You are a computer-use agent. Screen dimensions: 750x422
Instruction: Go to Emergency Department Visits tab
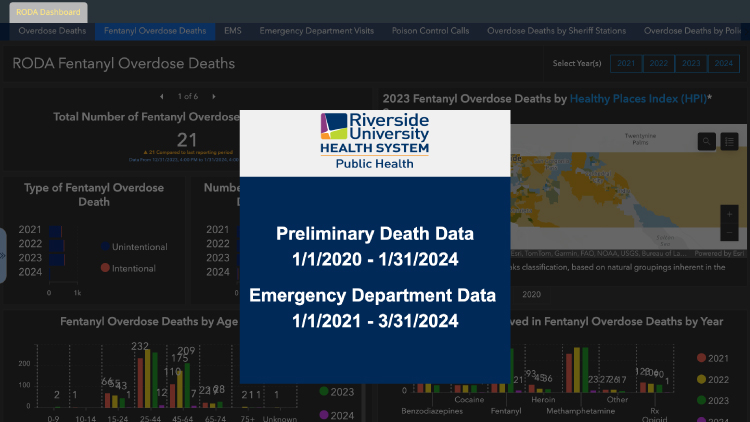tap(317, 31)
